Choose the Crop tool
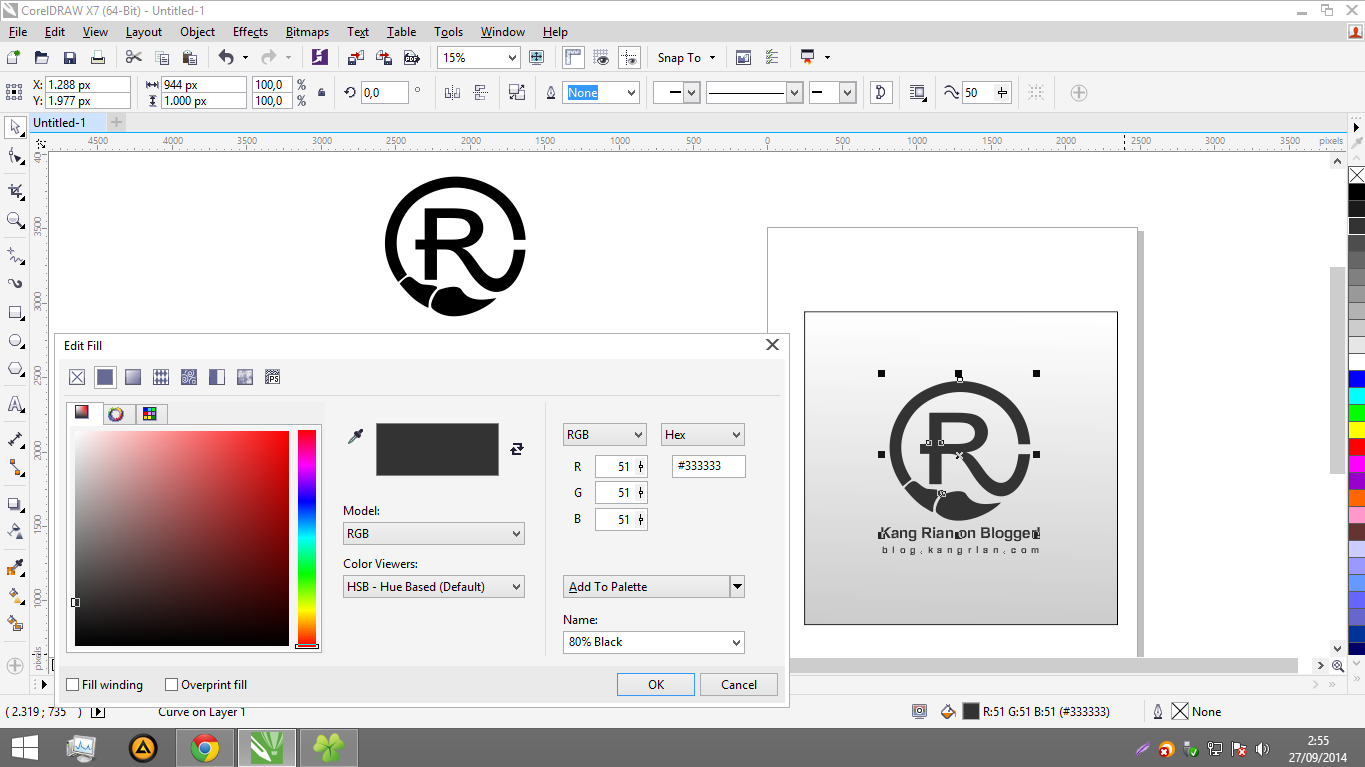Viewport: 1365px width, 767px height. (15, 190)
